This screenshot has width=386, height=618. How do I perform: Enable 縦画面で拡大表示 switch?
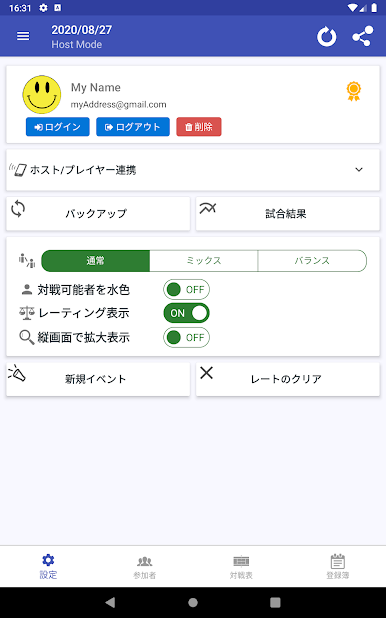186,337
